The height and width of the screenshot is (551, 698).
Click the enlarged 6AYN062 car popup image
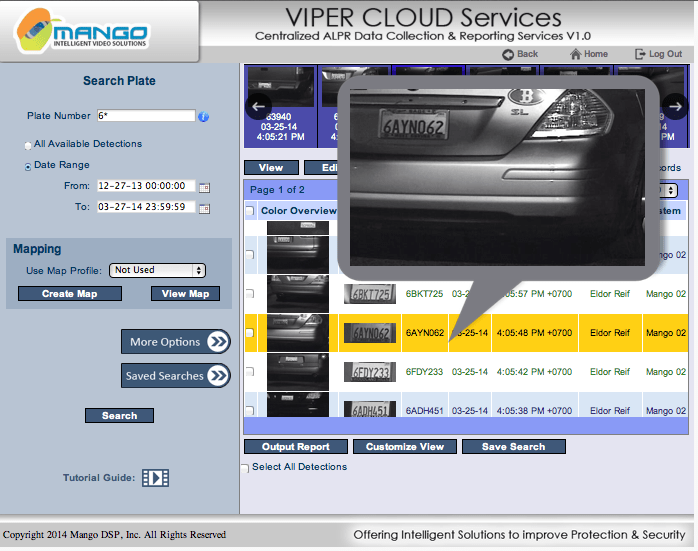coord(497,177)
